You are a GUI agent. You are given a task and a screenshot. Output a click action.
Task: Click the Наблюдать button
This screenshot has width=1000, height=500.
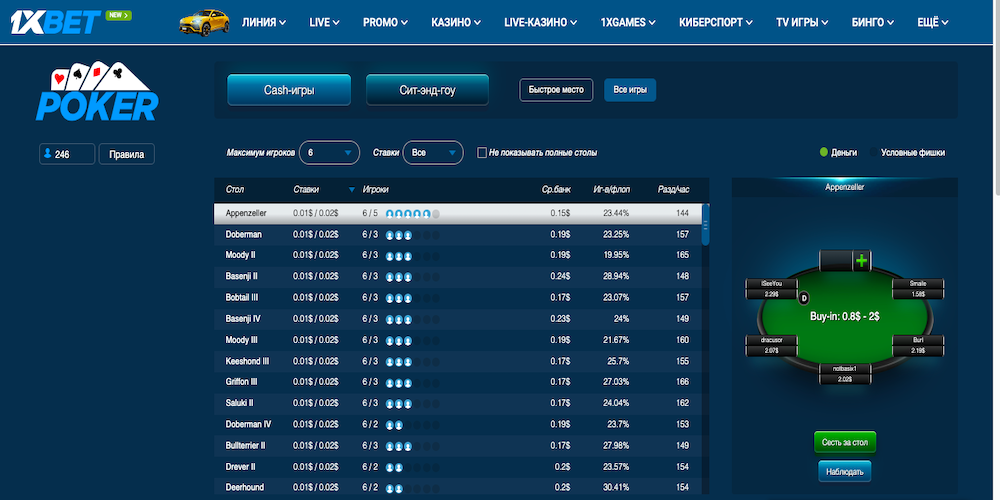(844, 470)
